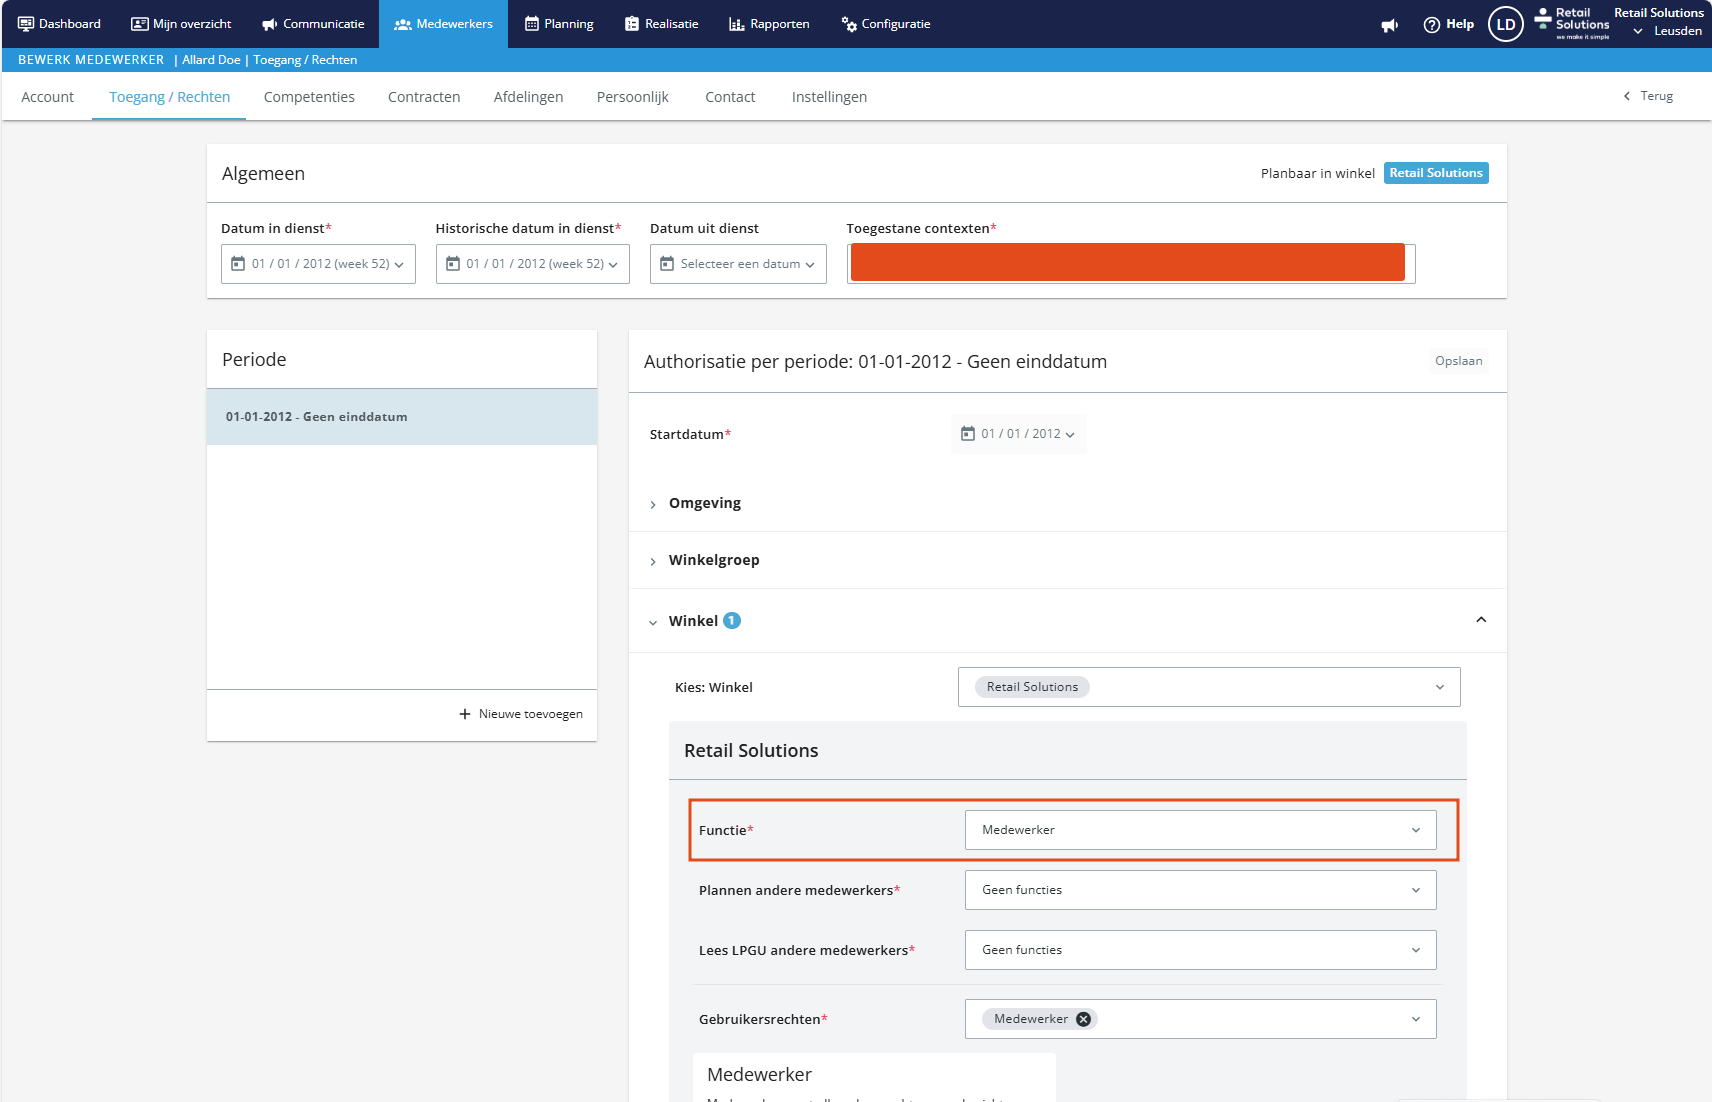1712x1102 pixels.
Task: Open the Plannen andere medewerkers dropdown
Action: click(x=1200, y=890)
